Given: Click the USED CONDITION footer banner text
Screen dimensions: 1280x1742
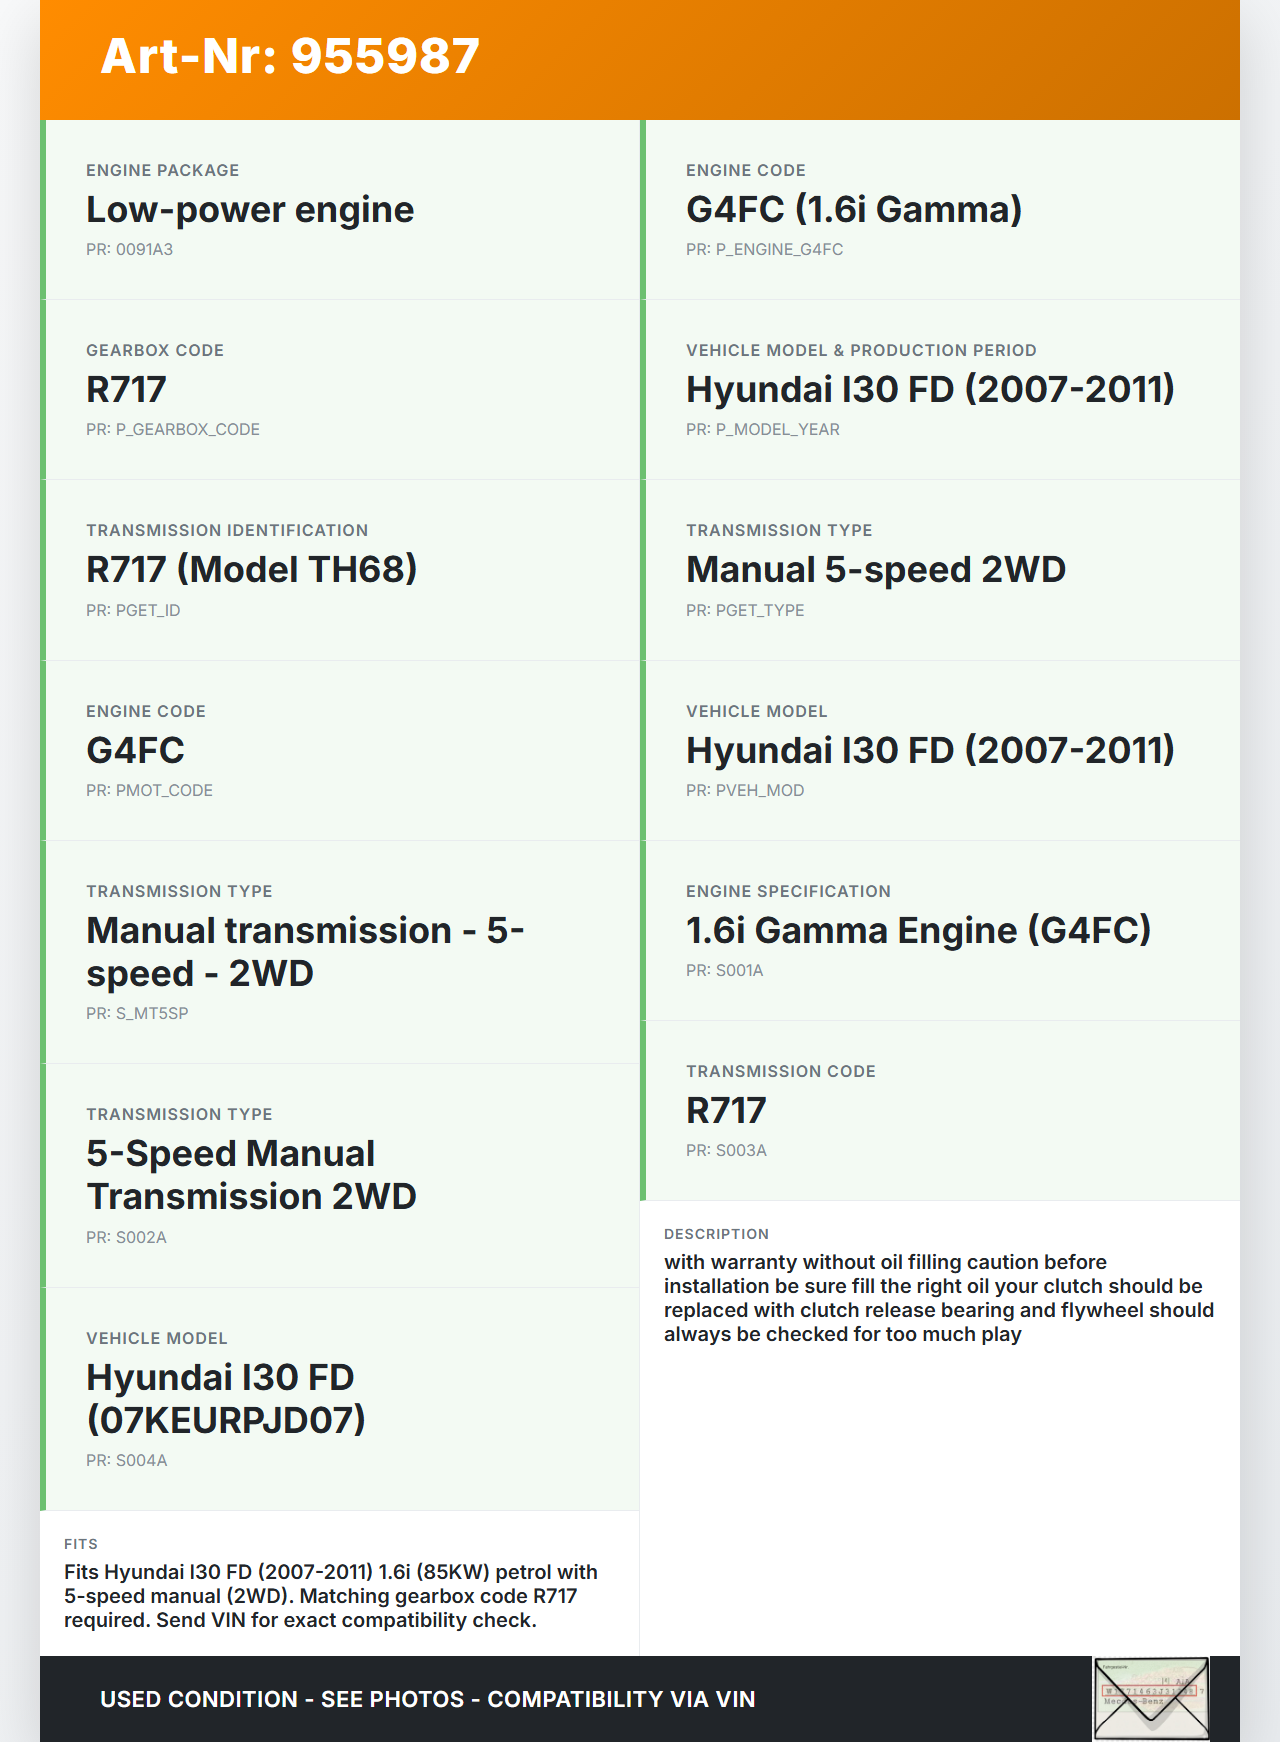Looking at the screenshot, I should (427, 1699).
